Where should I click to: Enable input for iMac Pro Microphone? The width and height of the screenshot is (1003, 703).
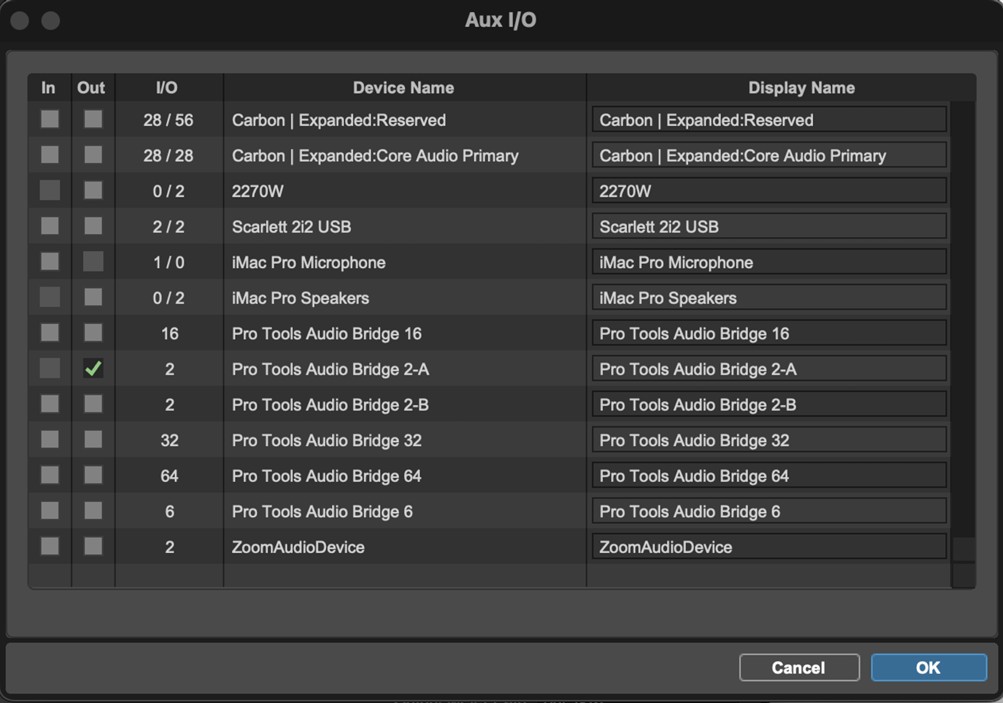[48, 261]
